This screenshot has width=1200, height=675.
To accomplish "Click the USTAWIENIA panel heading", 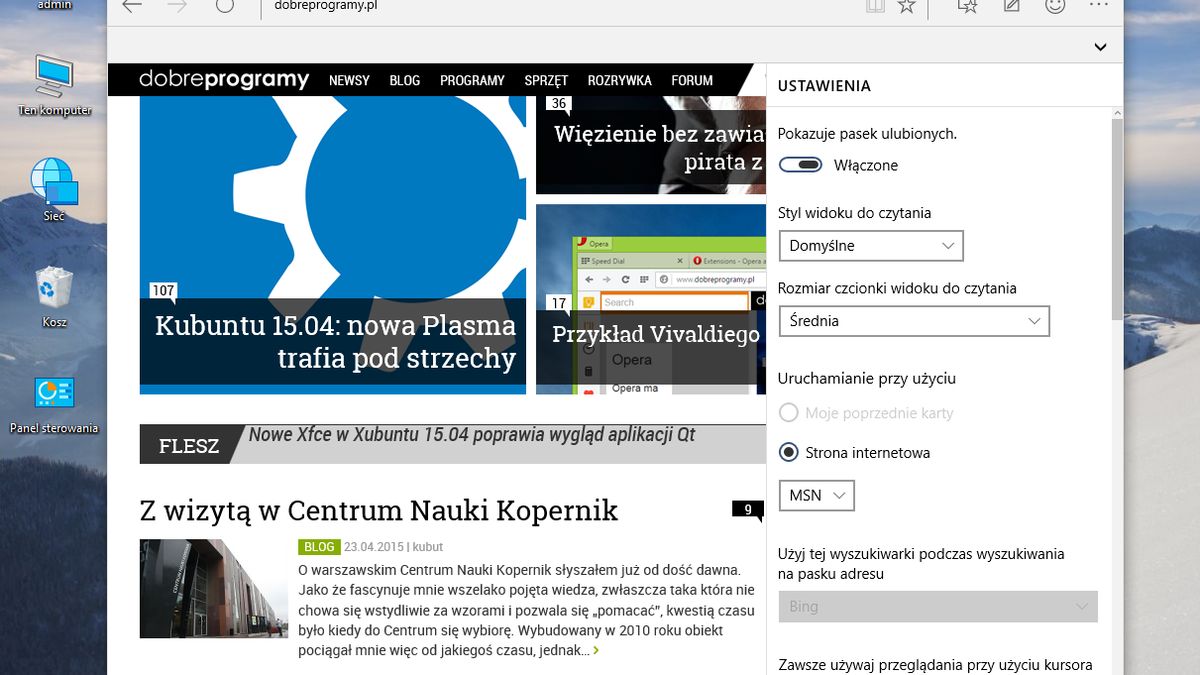I will (824, 86).
